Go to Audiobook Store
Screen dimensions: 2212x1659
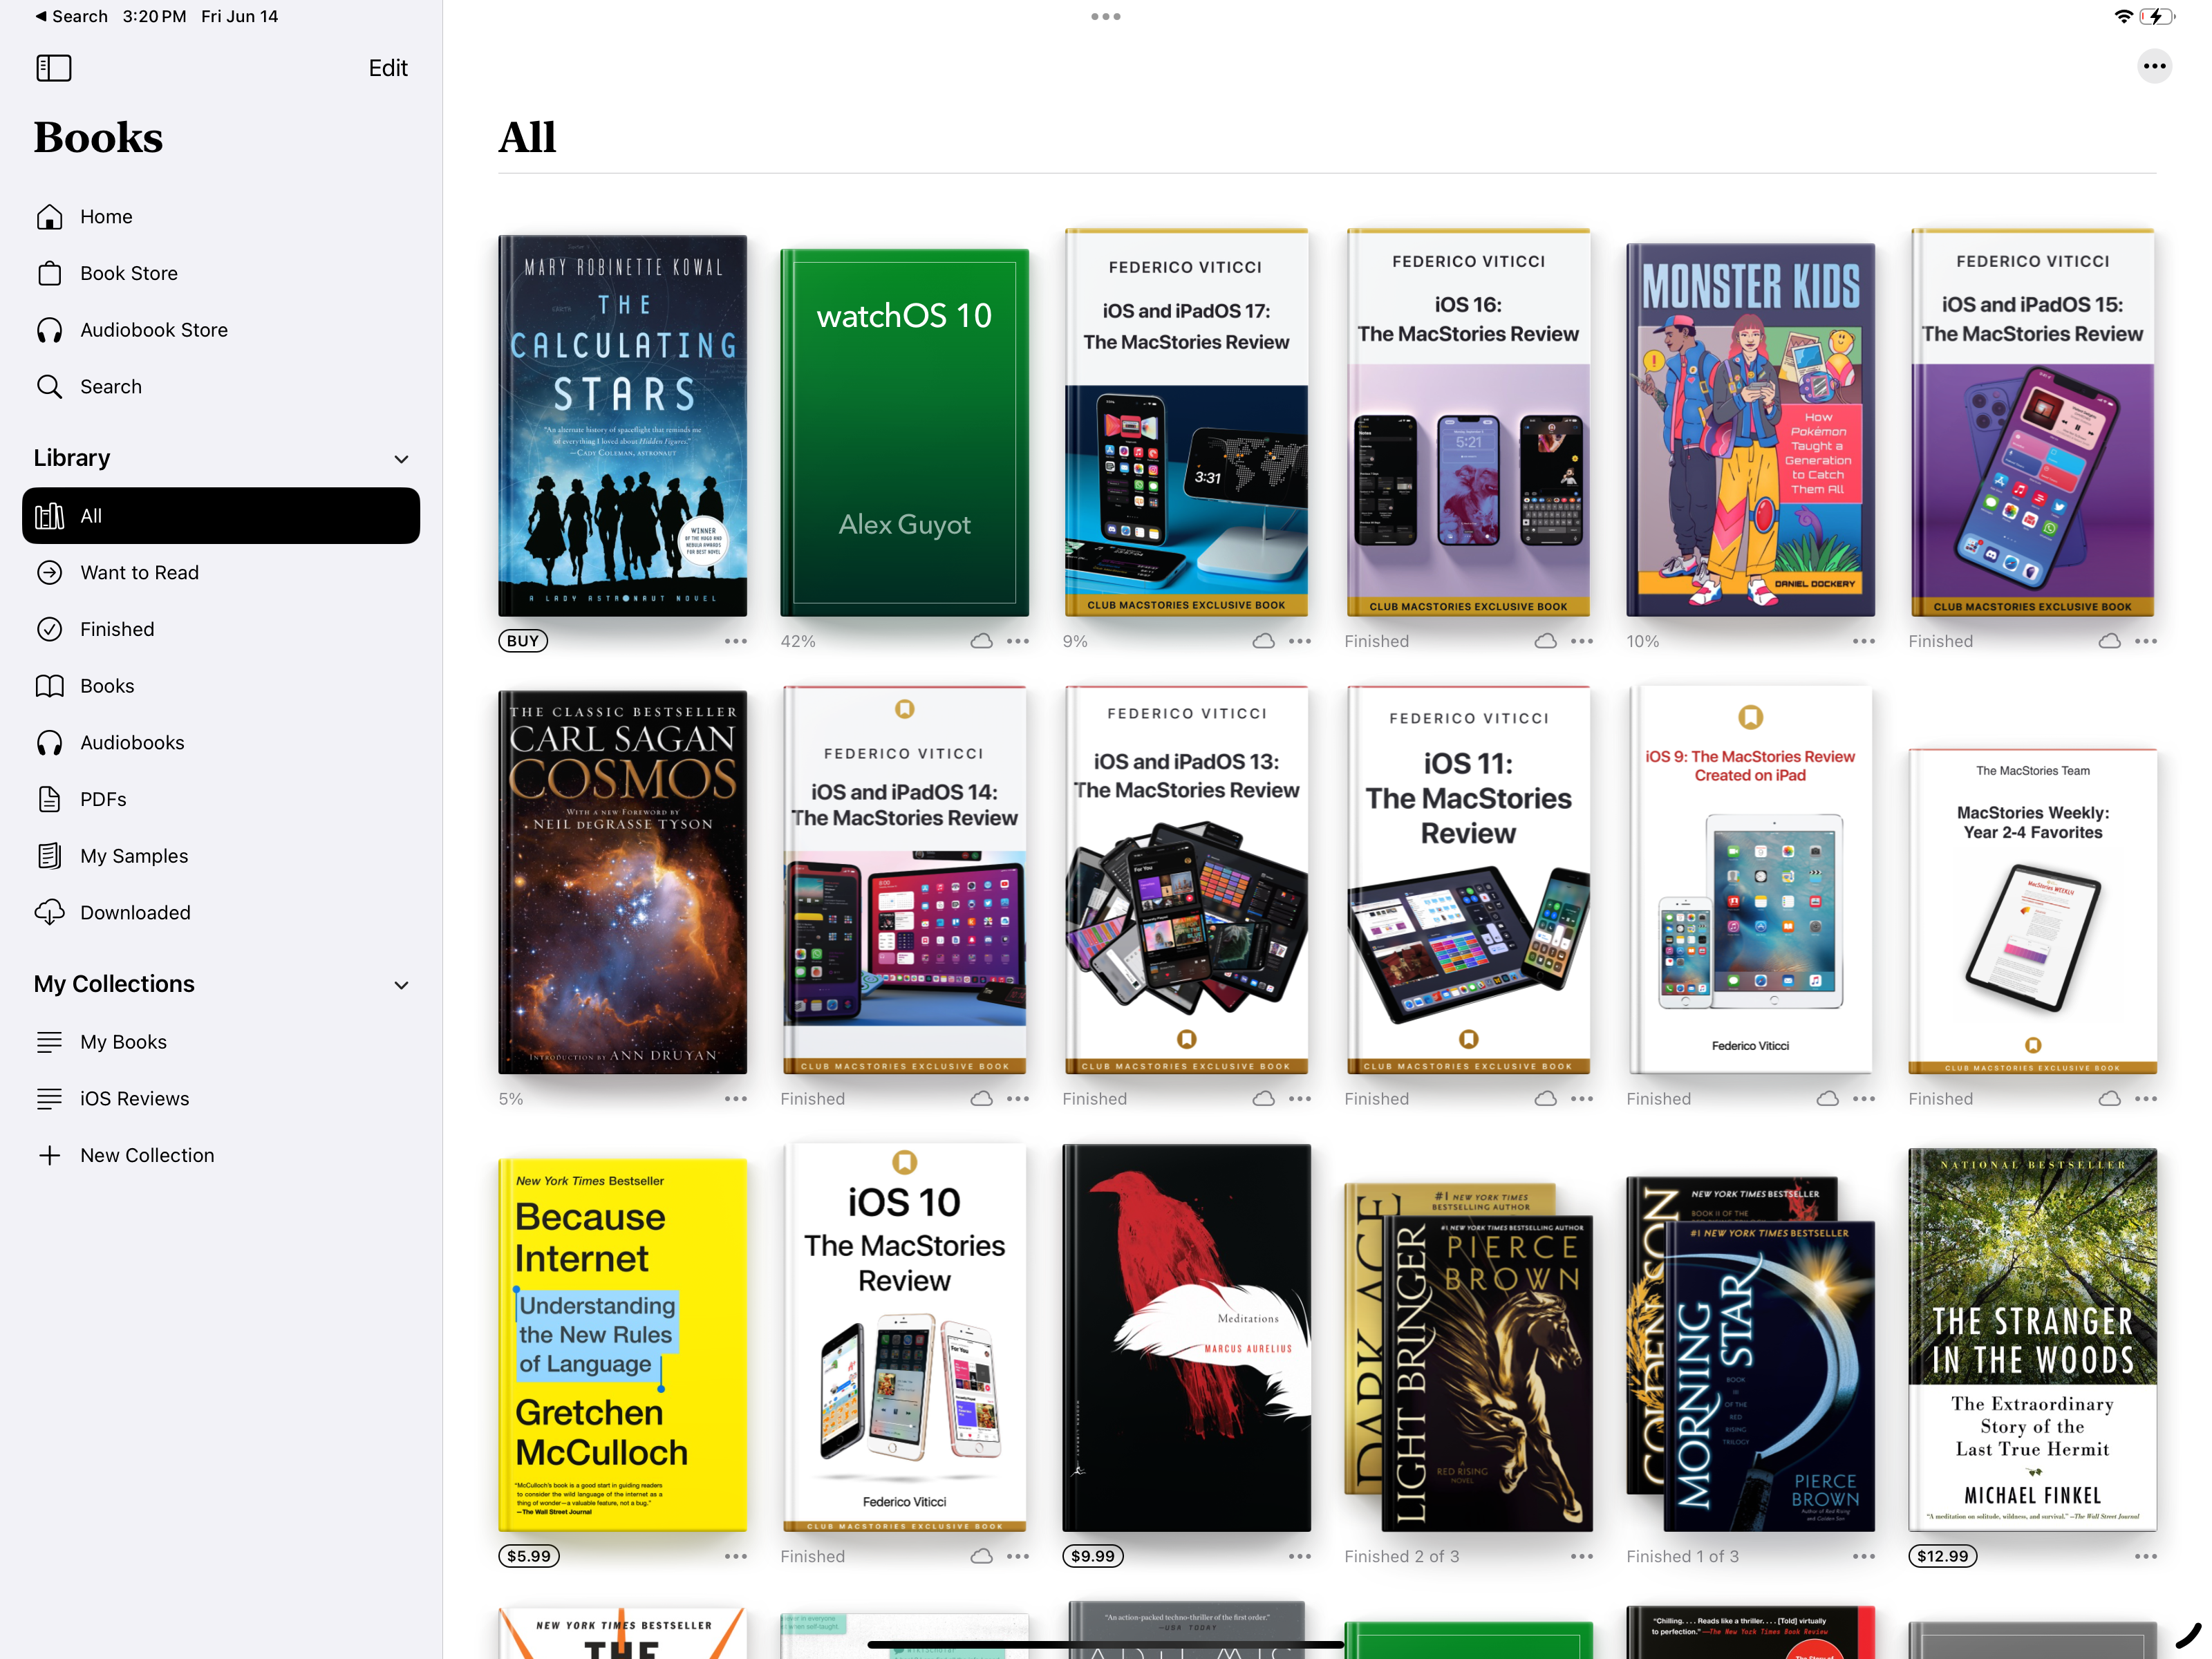[x=221, y=330]
